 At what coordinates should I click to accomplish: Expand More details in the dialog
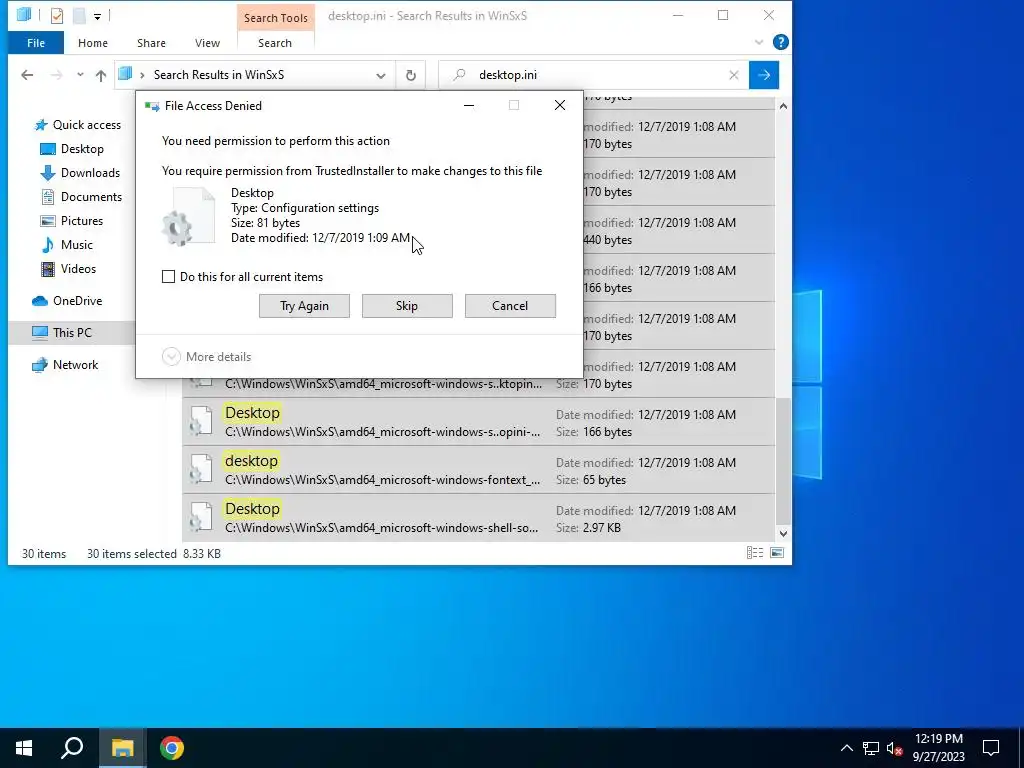(x=207, y=357)
